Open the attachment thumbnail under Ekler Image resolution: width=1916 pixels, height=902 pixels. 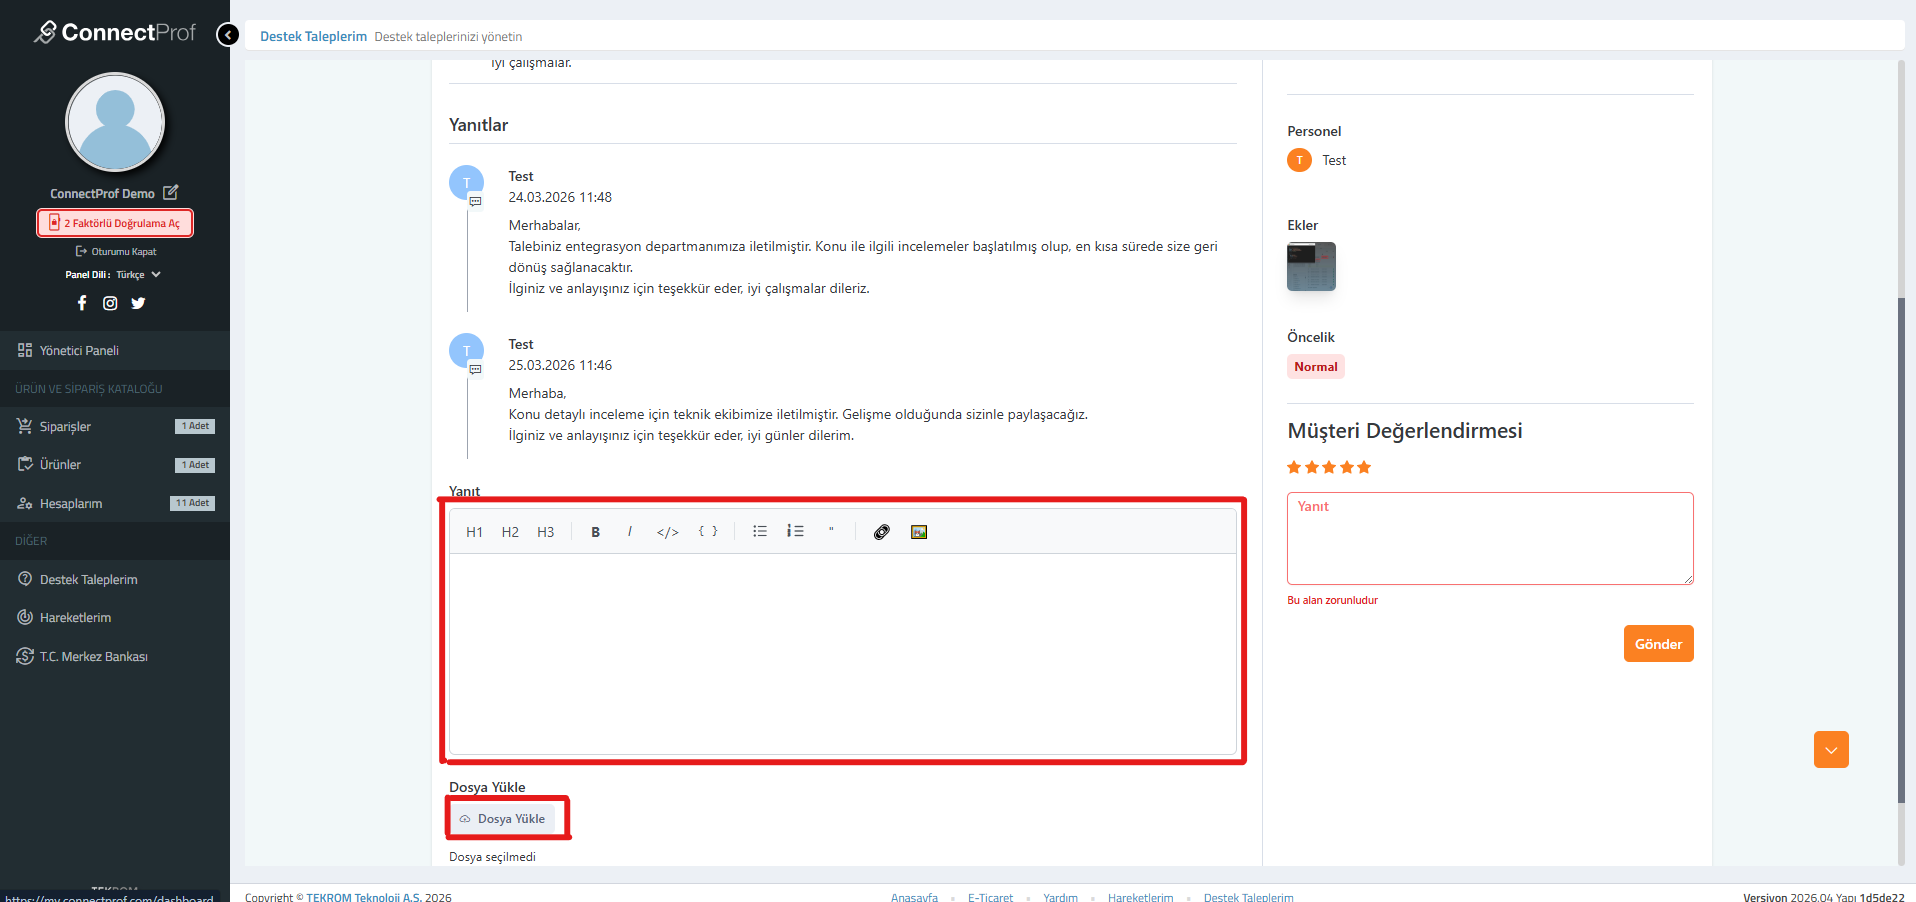1311,267
